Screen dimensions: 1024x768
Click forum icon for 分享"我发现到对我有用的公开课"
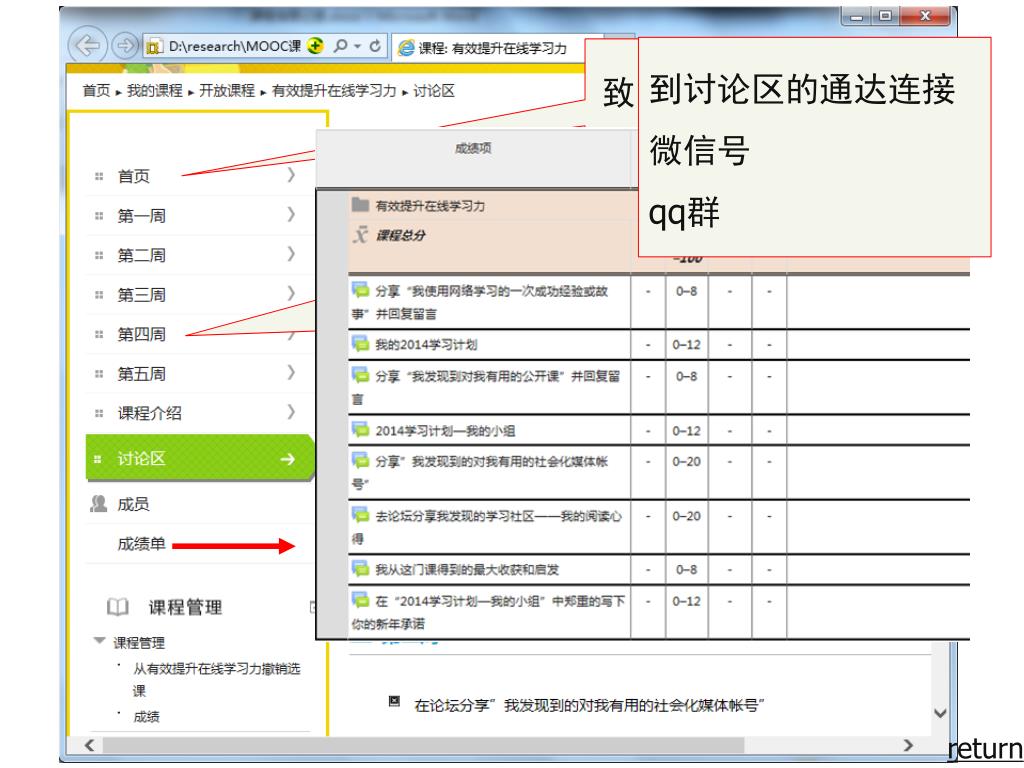point(360,375)
